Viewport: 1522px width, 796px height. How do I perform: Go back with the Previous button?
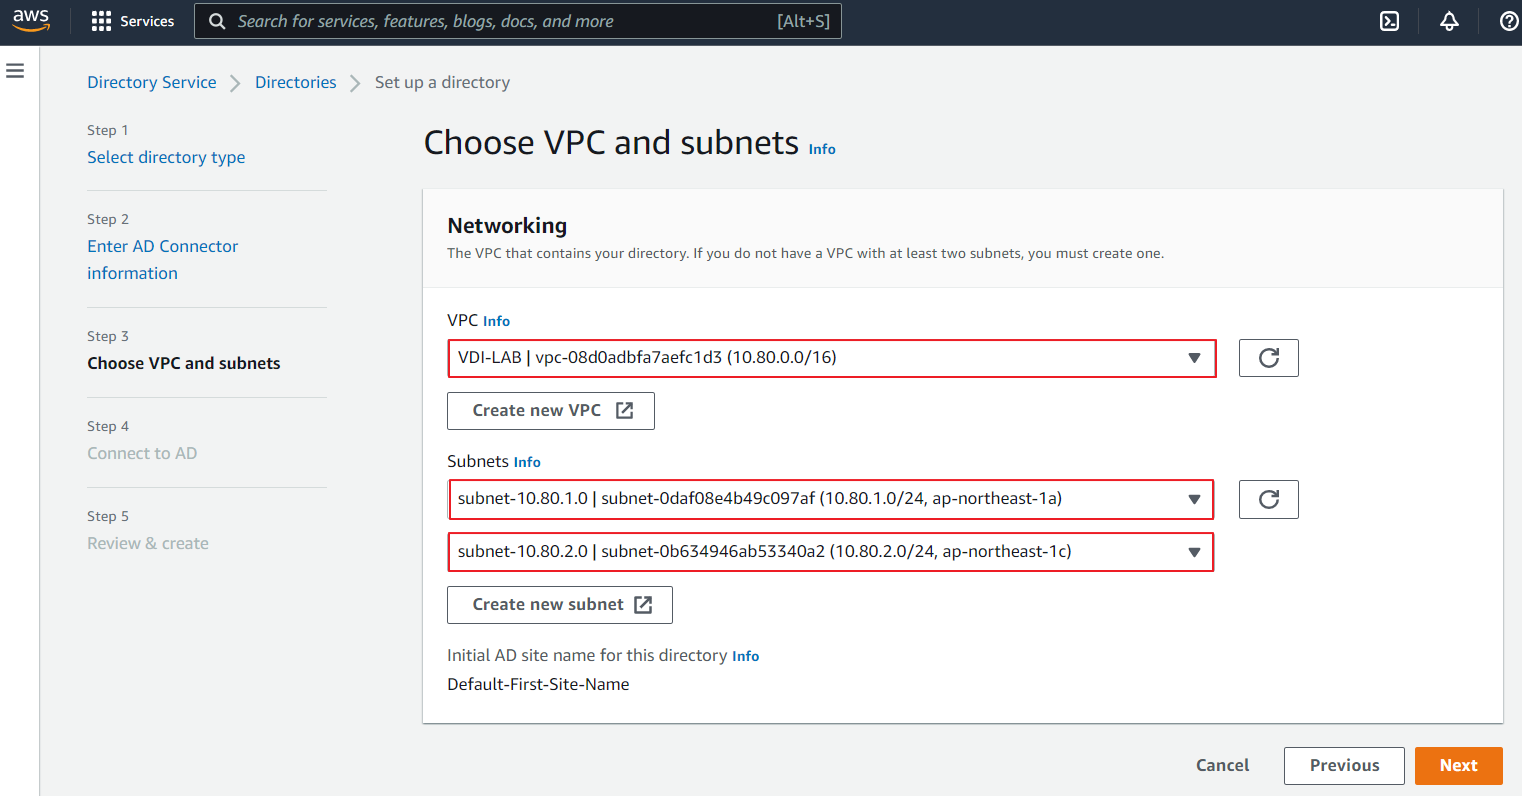pyautogui.click(x=1343, y=766)
